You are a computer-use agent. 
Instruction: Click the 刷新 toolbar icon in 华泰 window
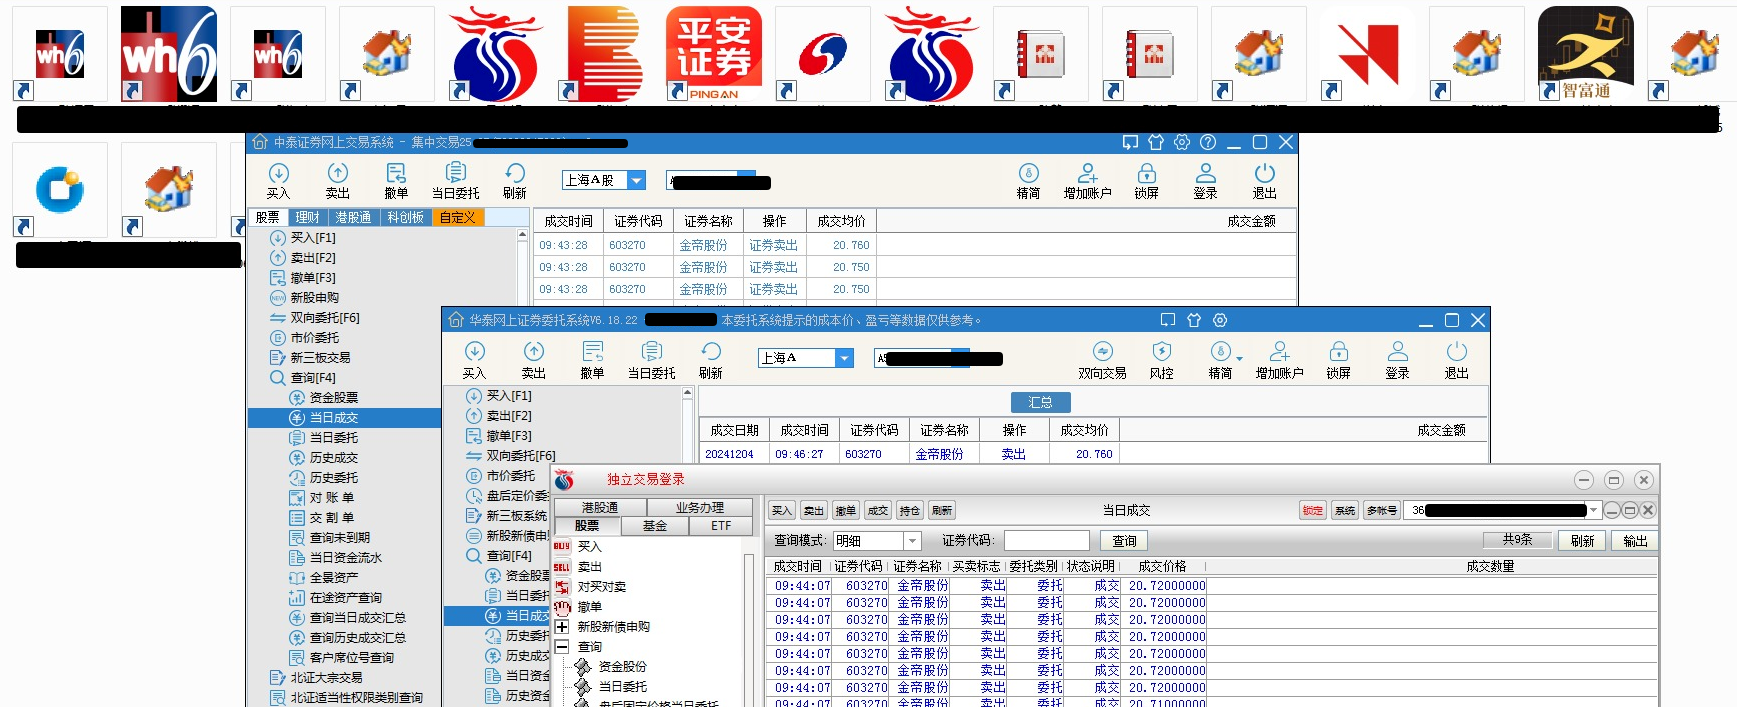coord(711,360)
